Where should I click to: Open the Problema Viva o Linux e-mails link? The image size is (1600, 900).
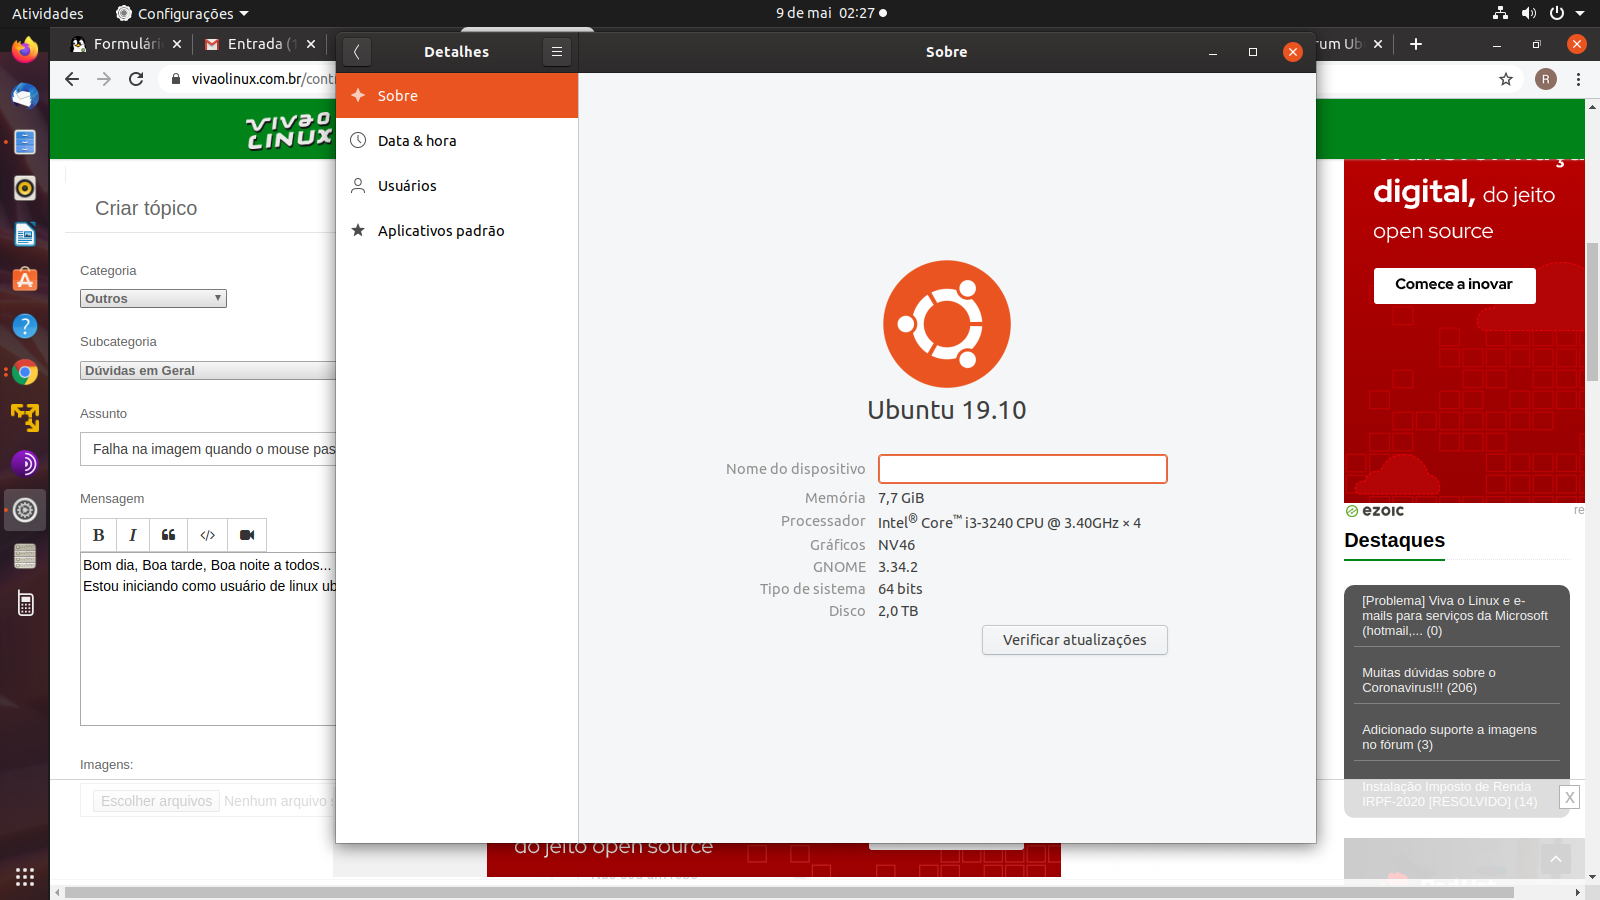pos(1455,616)
